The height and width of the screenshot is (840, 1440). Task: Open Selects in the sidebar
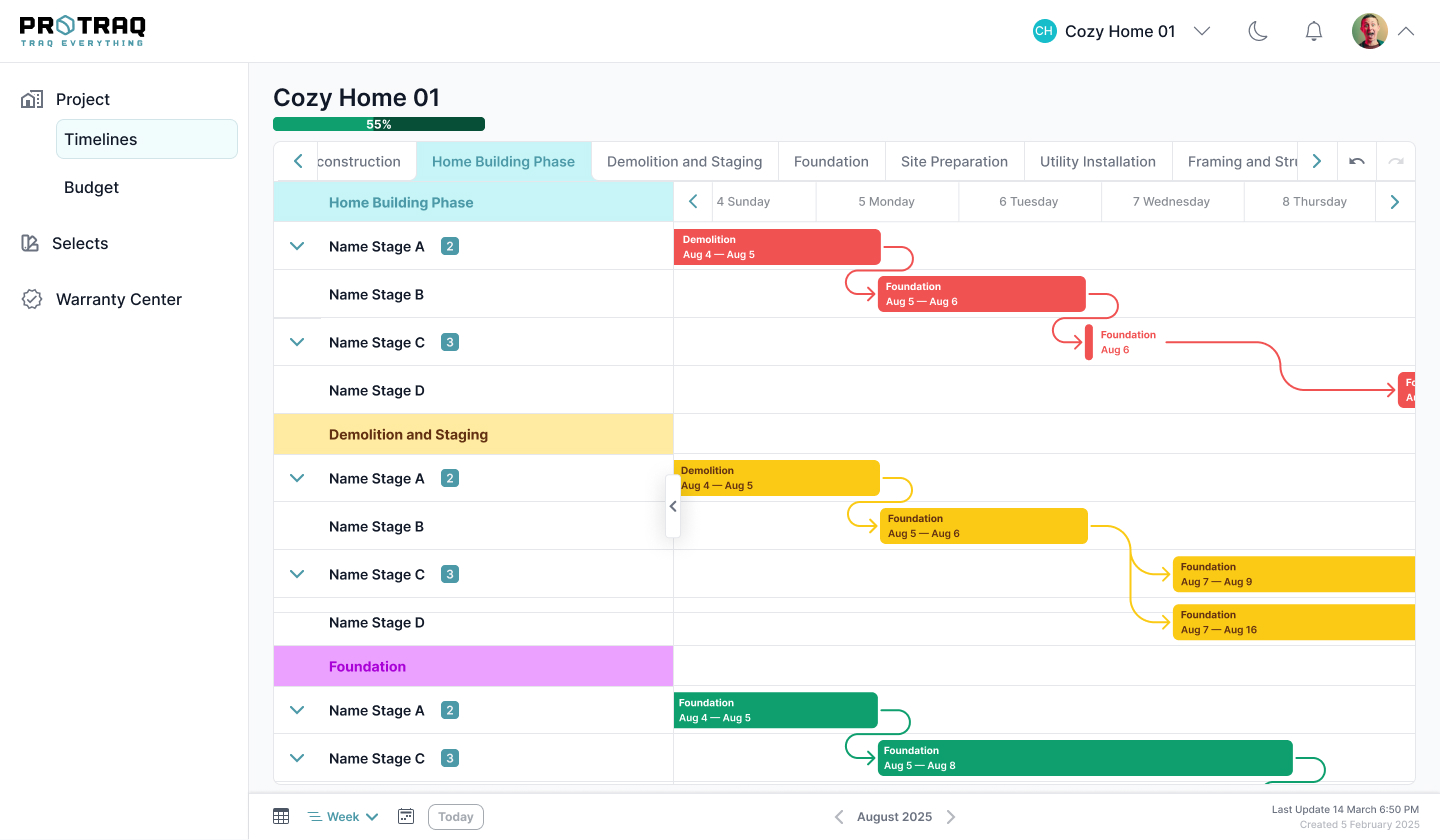point(80,244)
